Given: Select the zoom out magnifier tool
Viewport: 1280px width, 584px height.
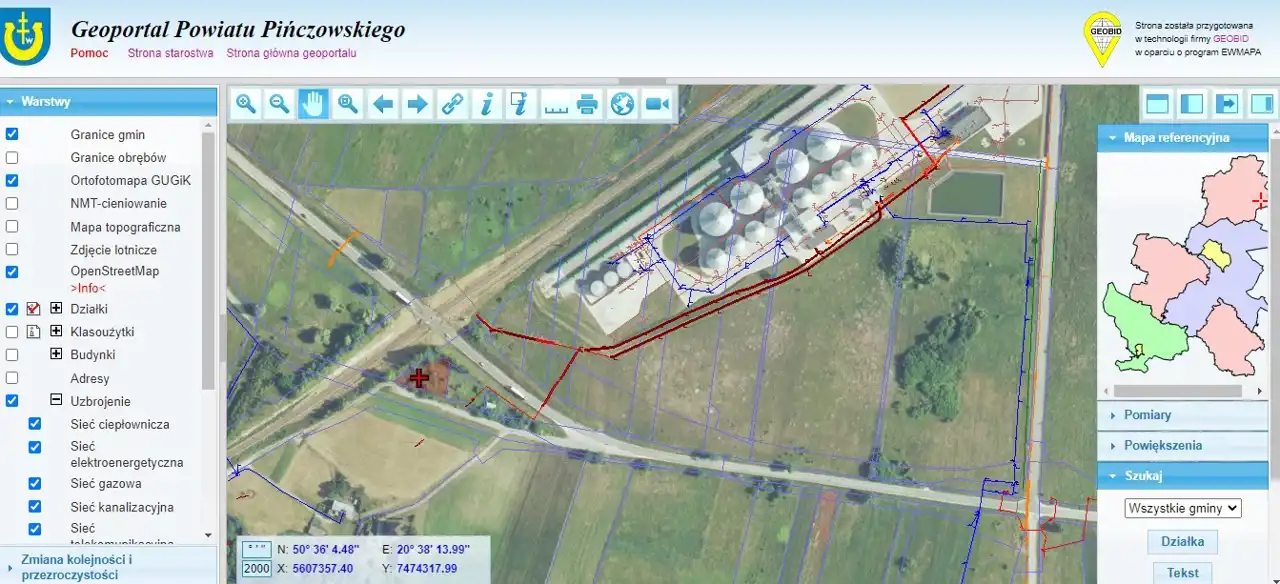Looking at the screenshot, I should tap(280, 103).
